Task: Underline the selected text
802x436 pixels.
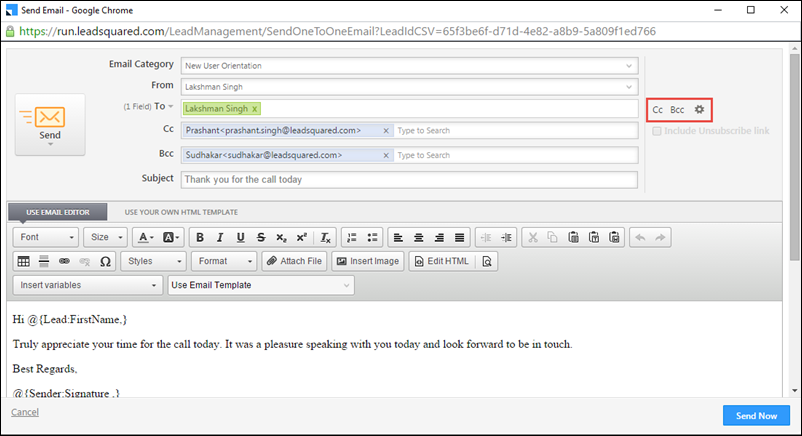Action: coord(240,237)
